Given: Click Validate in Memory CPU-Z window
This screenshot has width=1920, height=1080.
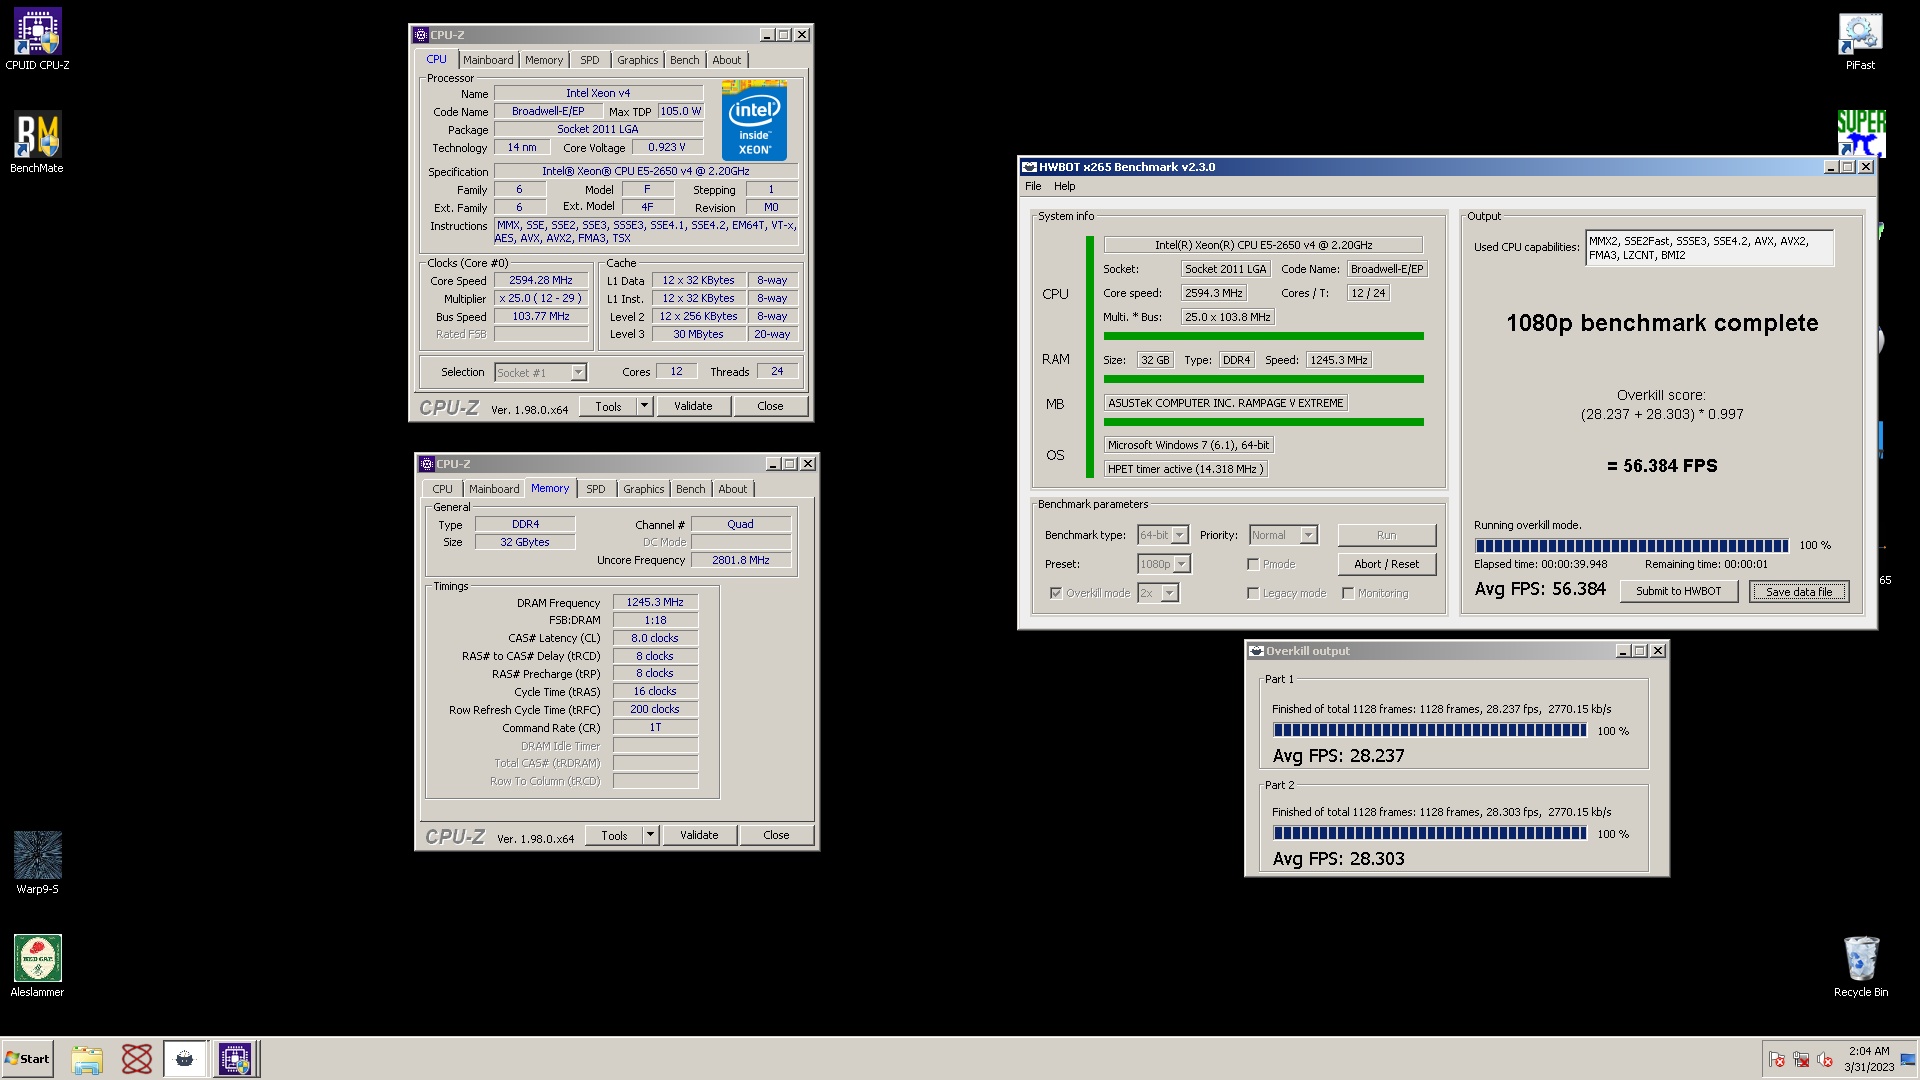Looking at the screenshot, I should point(699,835).
